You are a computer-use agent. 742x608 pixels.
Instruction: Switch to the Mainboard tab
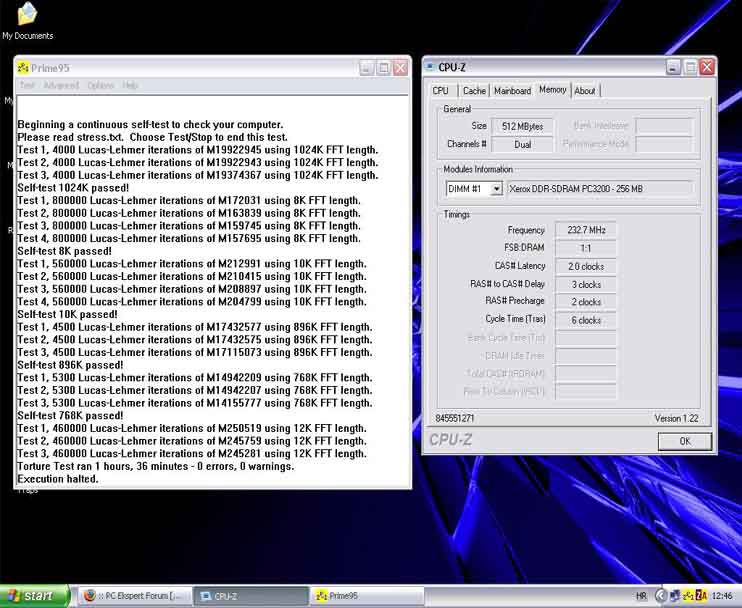(x=512, y=91)
